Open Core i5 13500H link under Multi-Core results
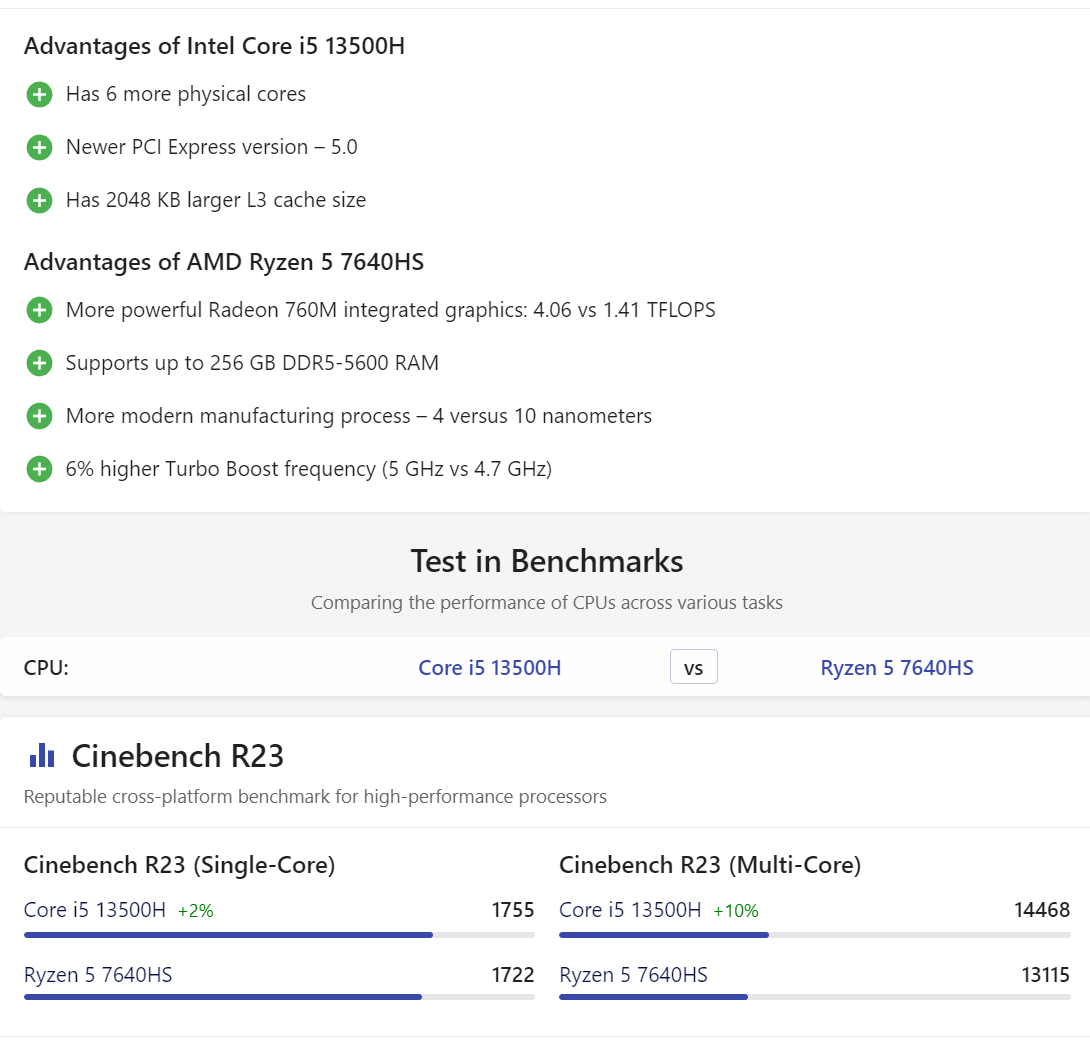Screen dimensions: 1090x1042 (x=630, y=909)
